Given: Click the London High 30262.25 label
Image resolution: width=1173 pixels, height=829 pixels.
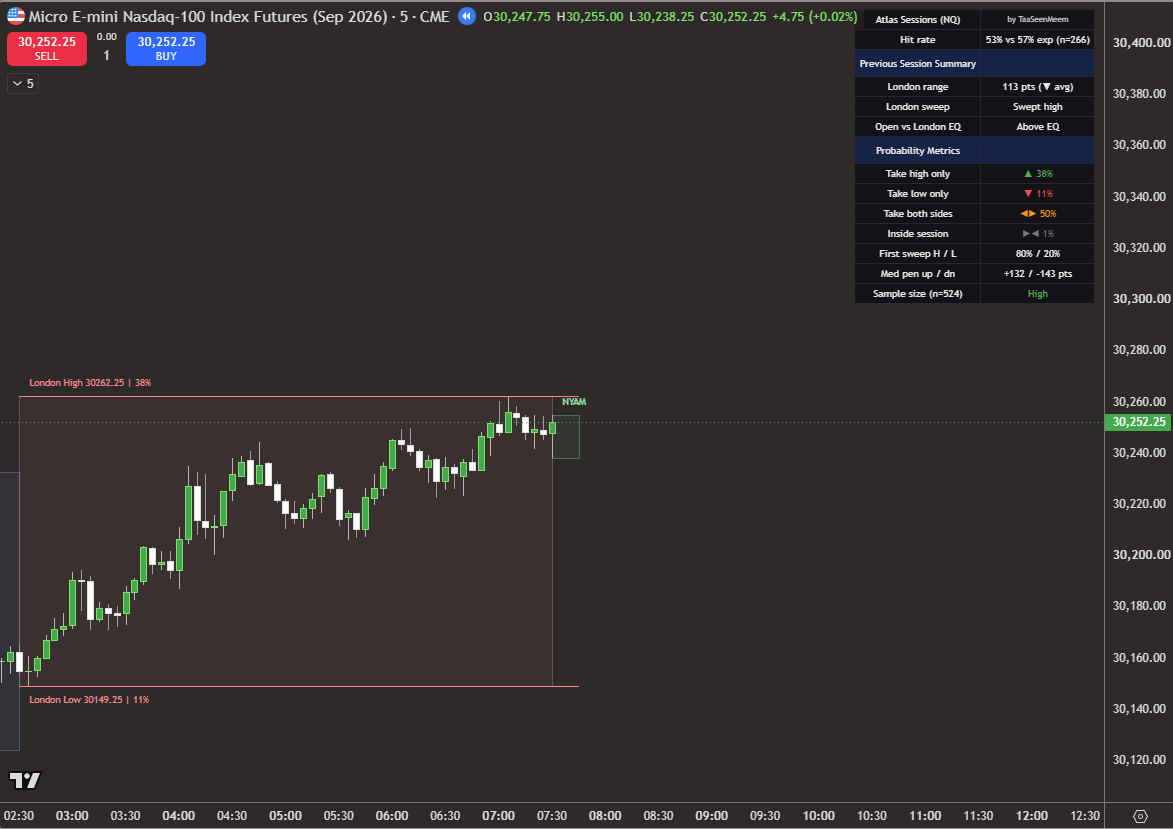Looking at the screenshot, I should click(90, 382).
